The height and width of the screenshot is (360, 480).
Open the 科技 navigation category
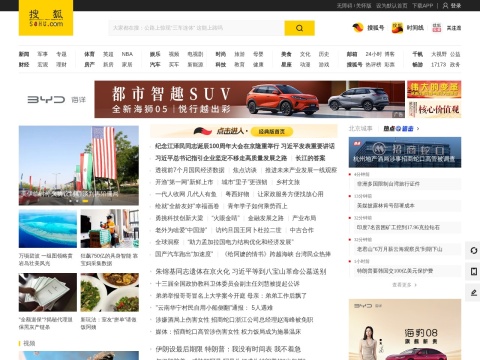coord(221,64)
